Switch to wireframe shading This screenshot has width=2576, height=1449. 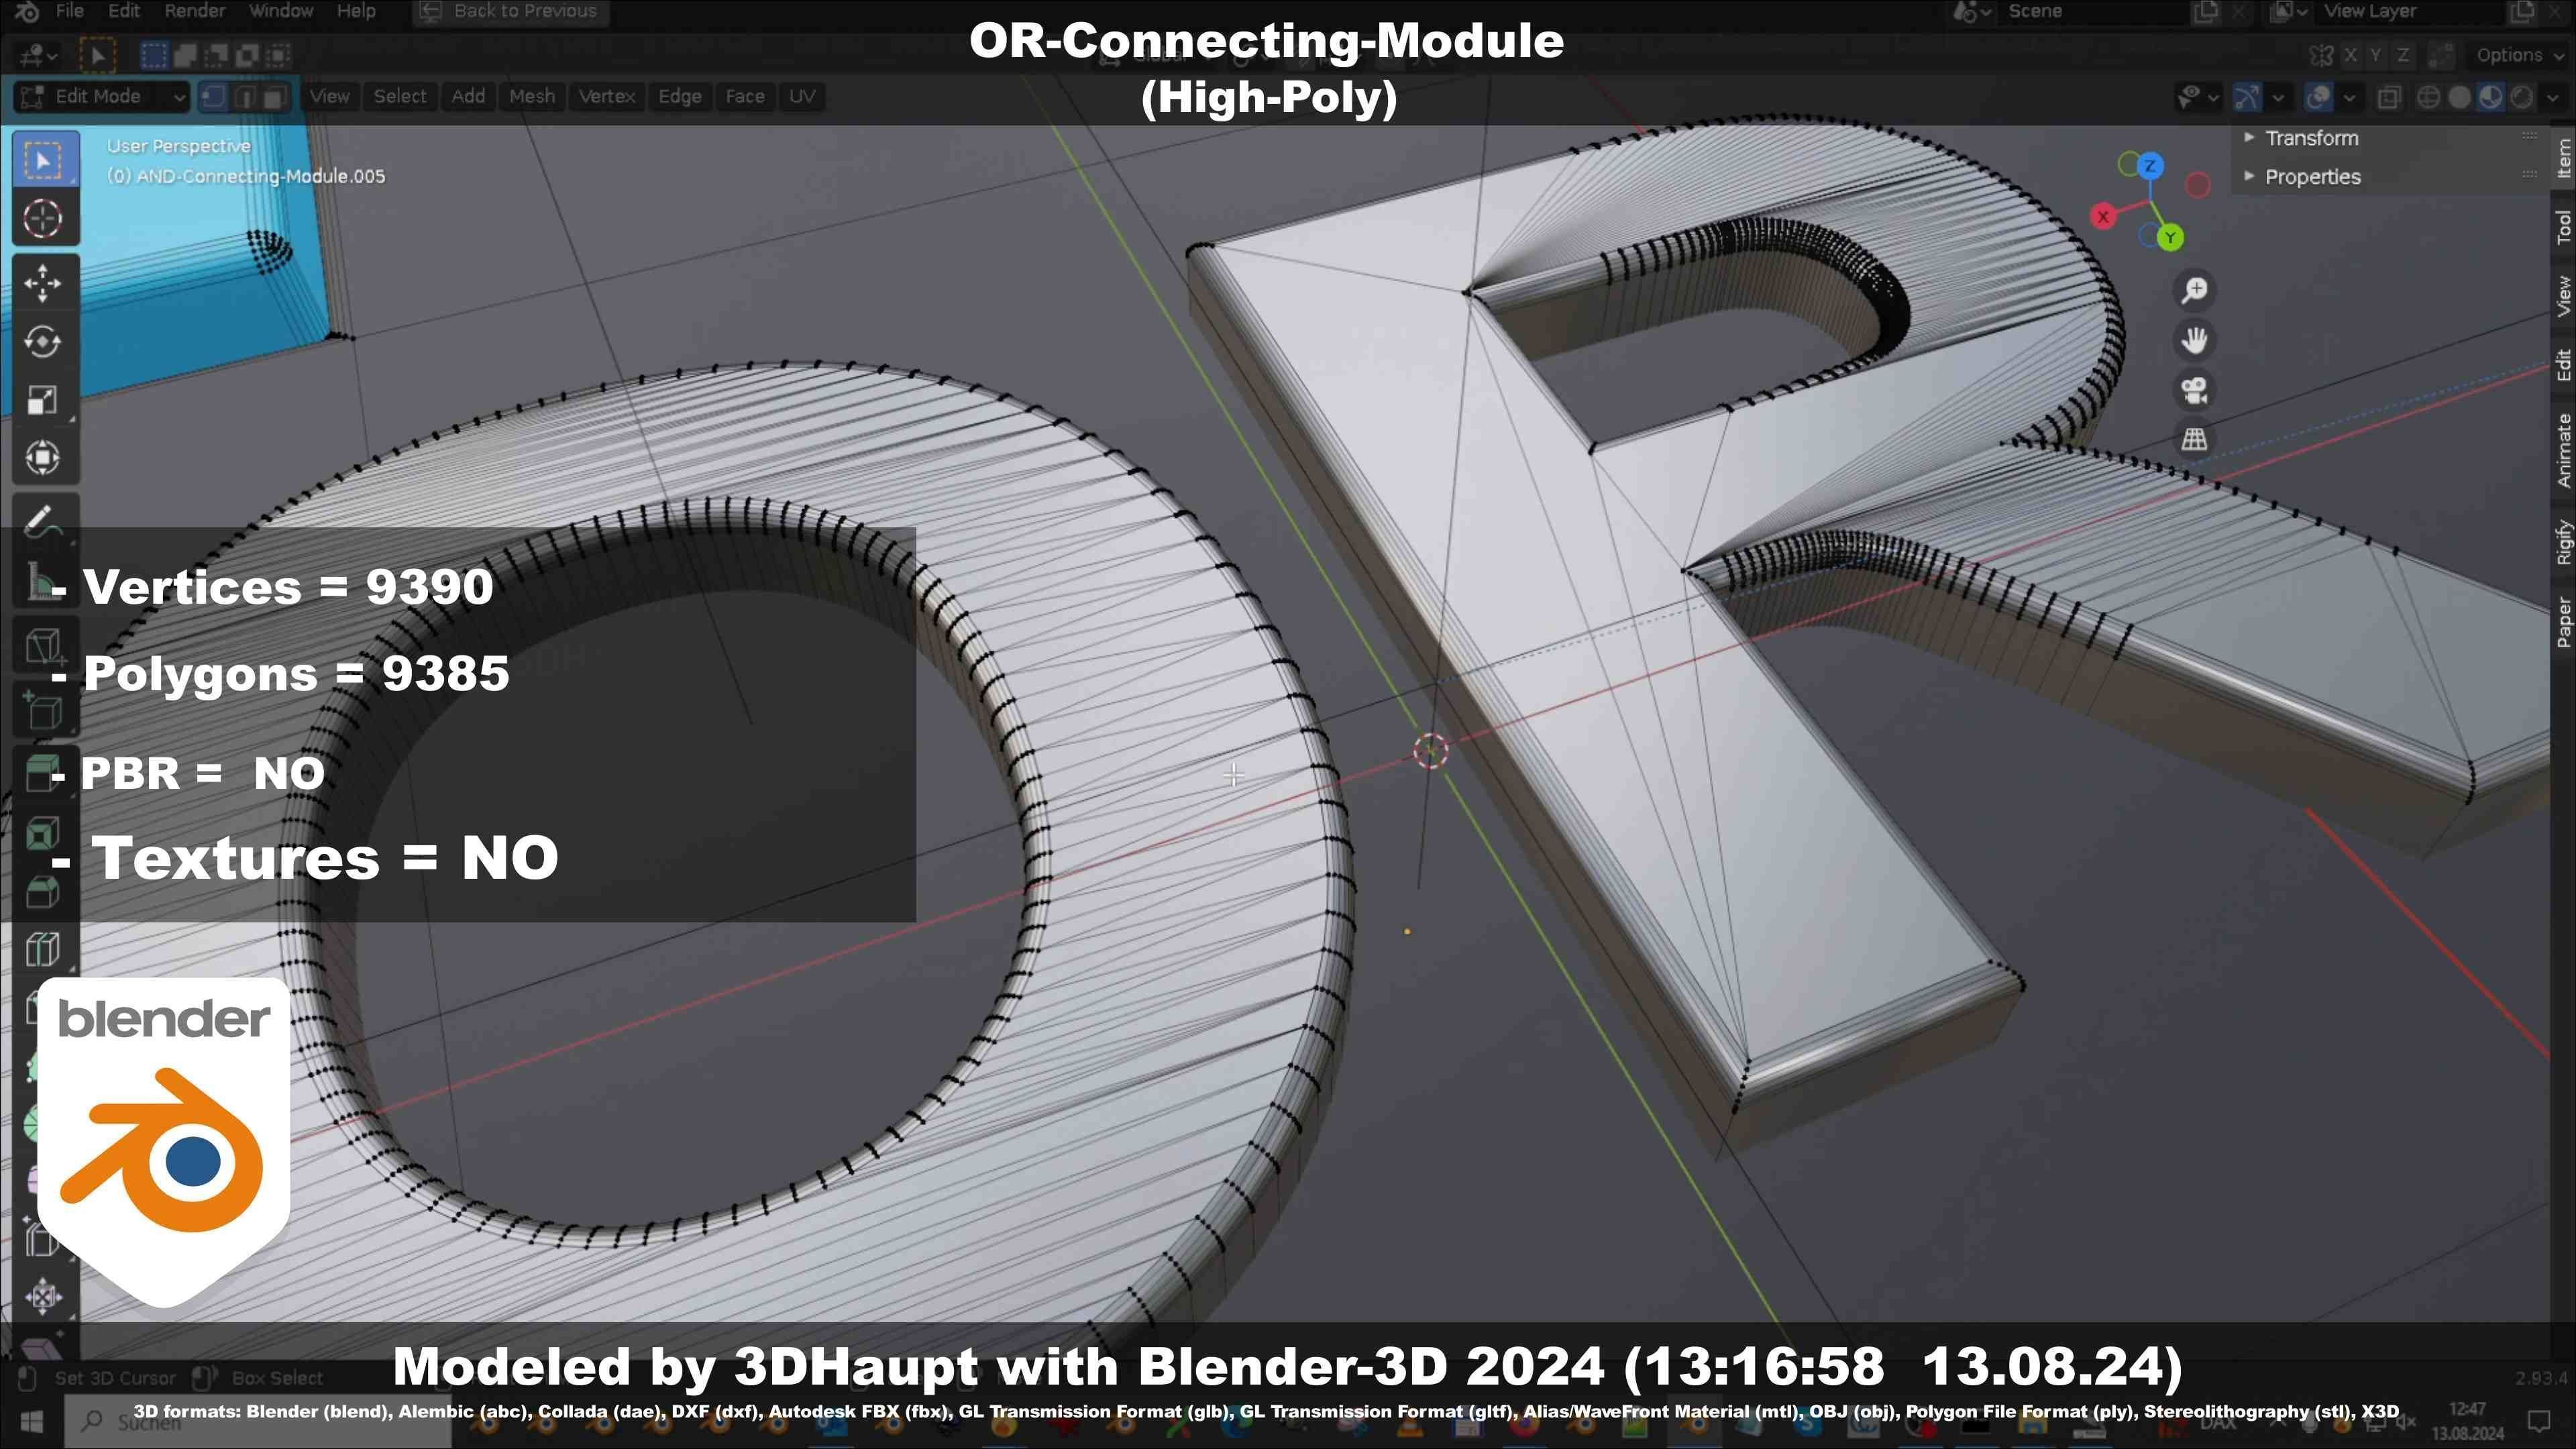point(2428,97)
